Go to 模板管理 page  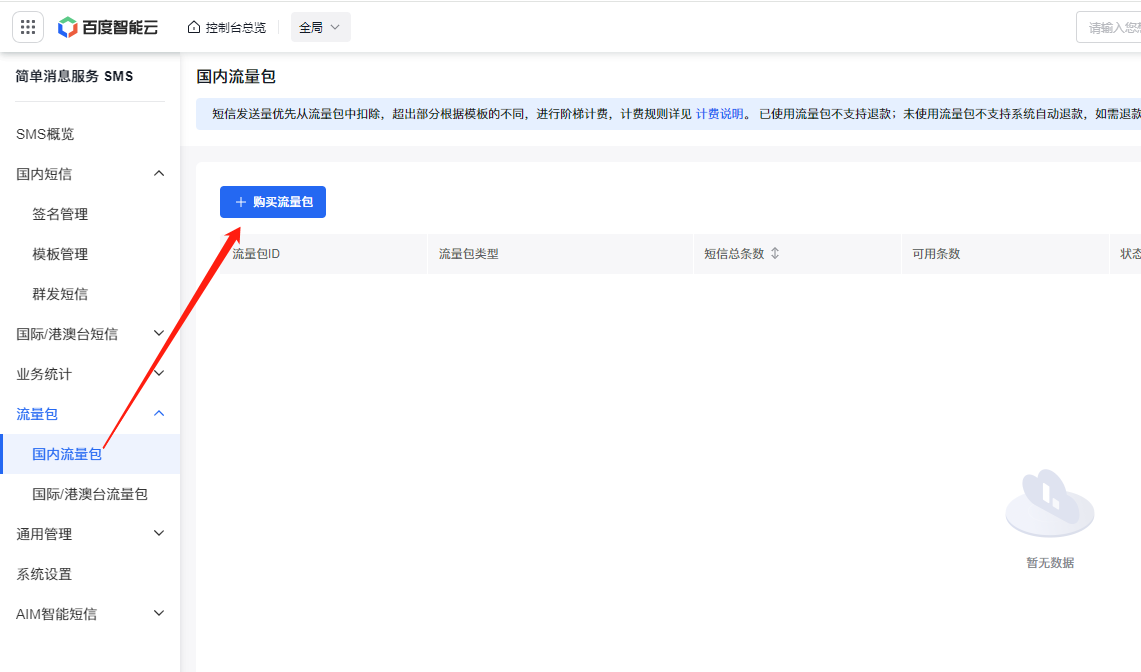pyautogui.click(x=60, y=254)
